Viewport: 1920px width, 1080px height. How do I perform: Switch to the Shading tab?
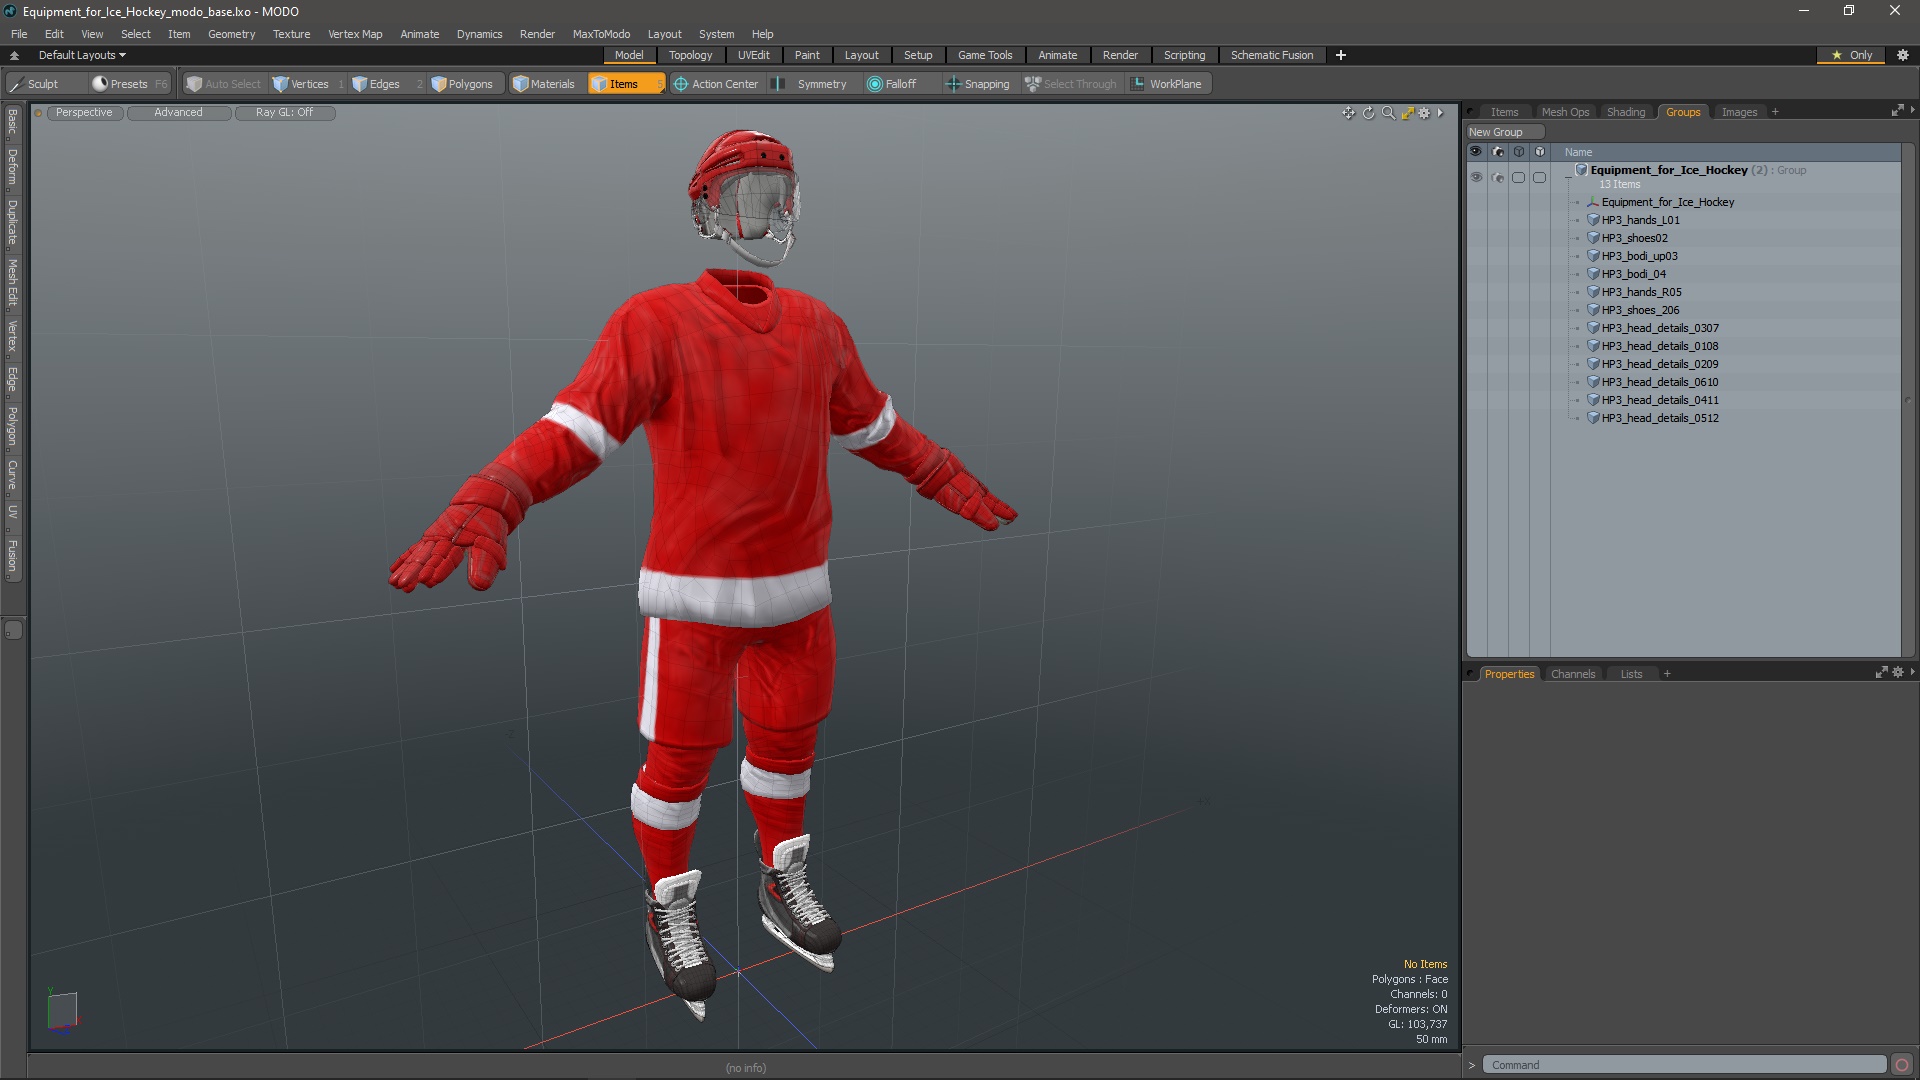coord(1625,112)
